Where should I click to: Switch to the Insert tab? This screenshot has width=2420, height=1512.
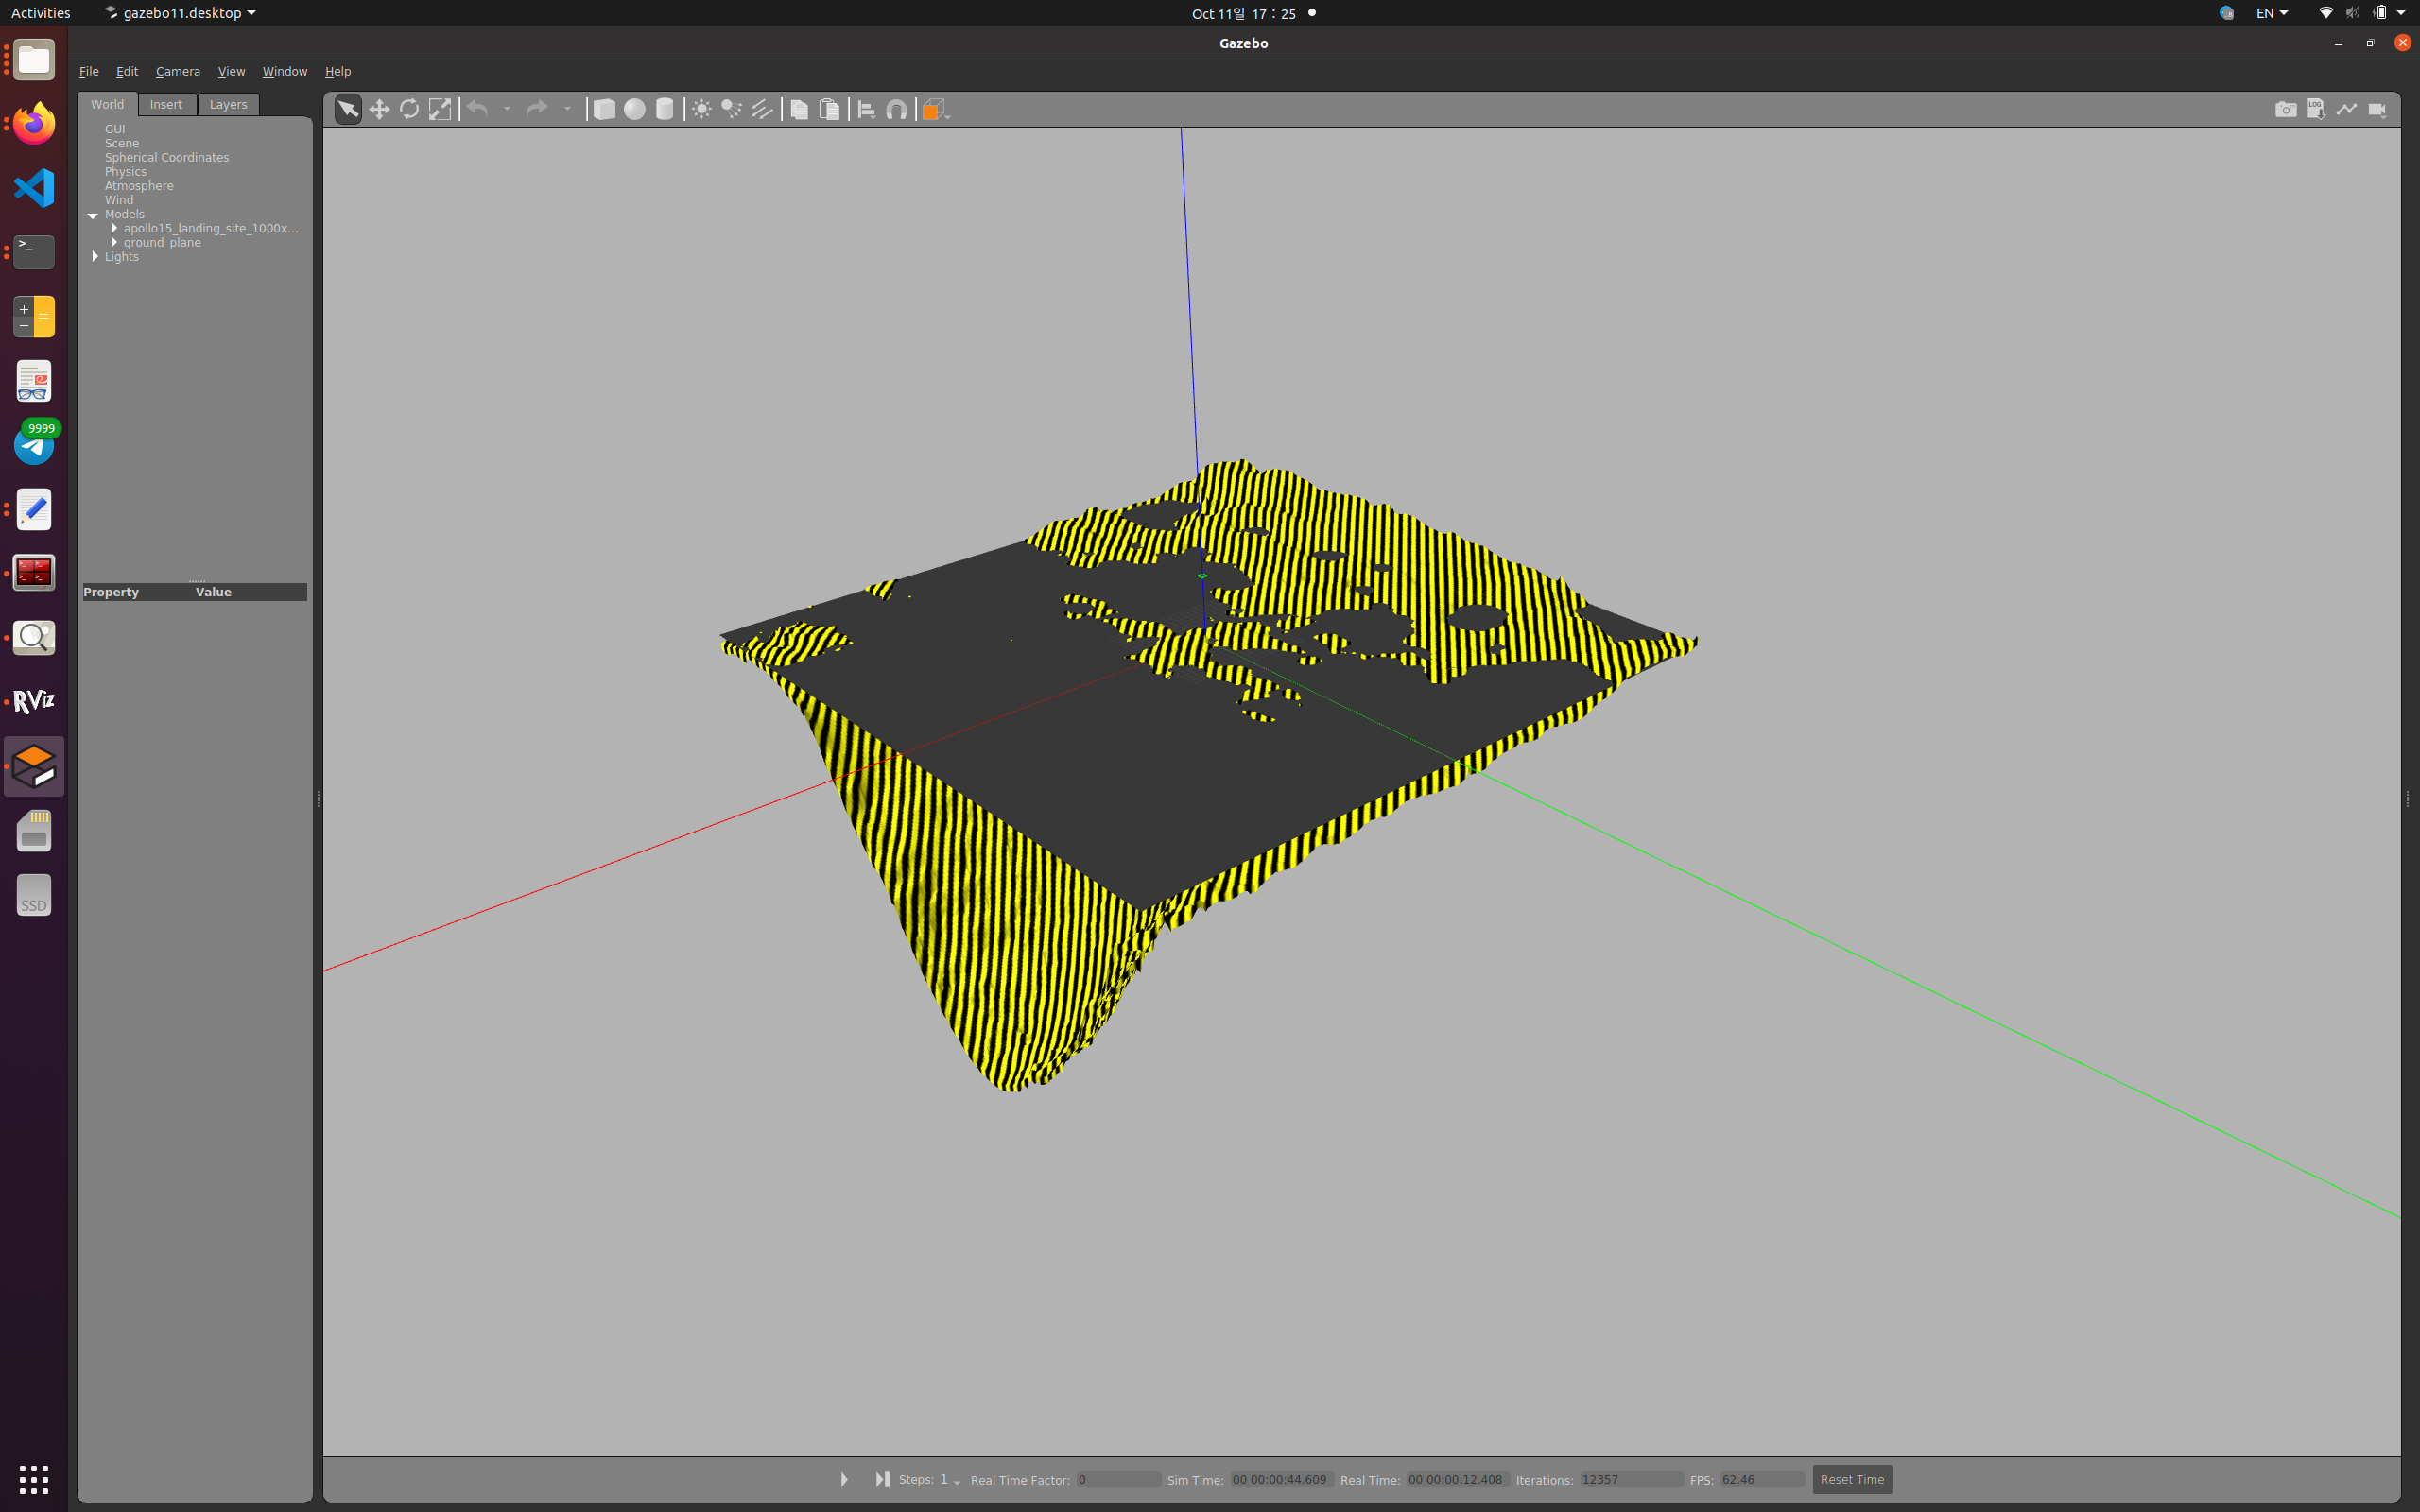(x=166, y=104)
